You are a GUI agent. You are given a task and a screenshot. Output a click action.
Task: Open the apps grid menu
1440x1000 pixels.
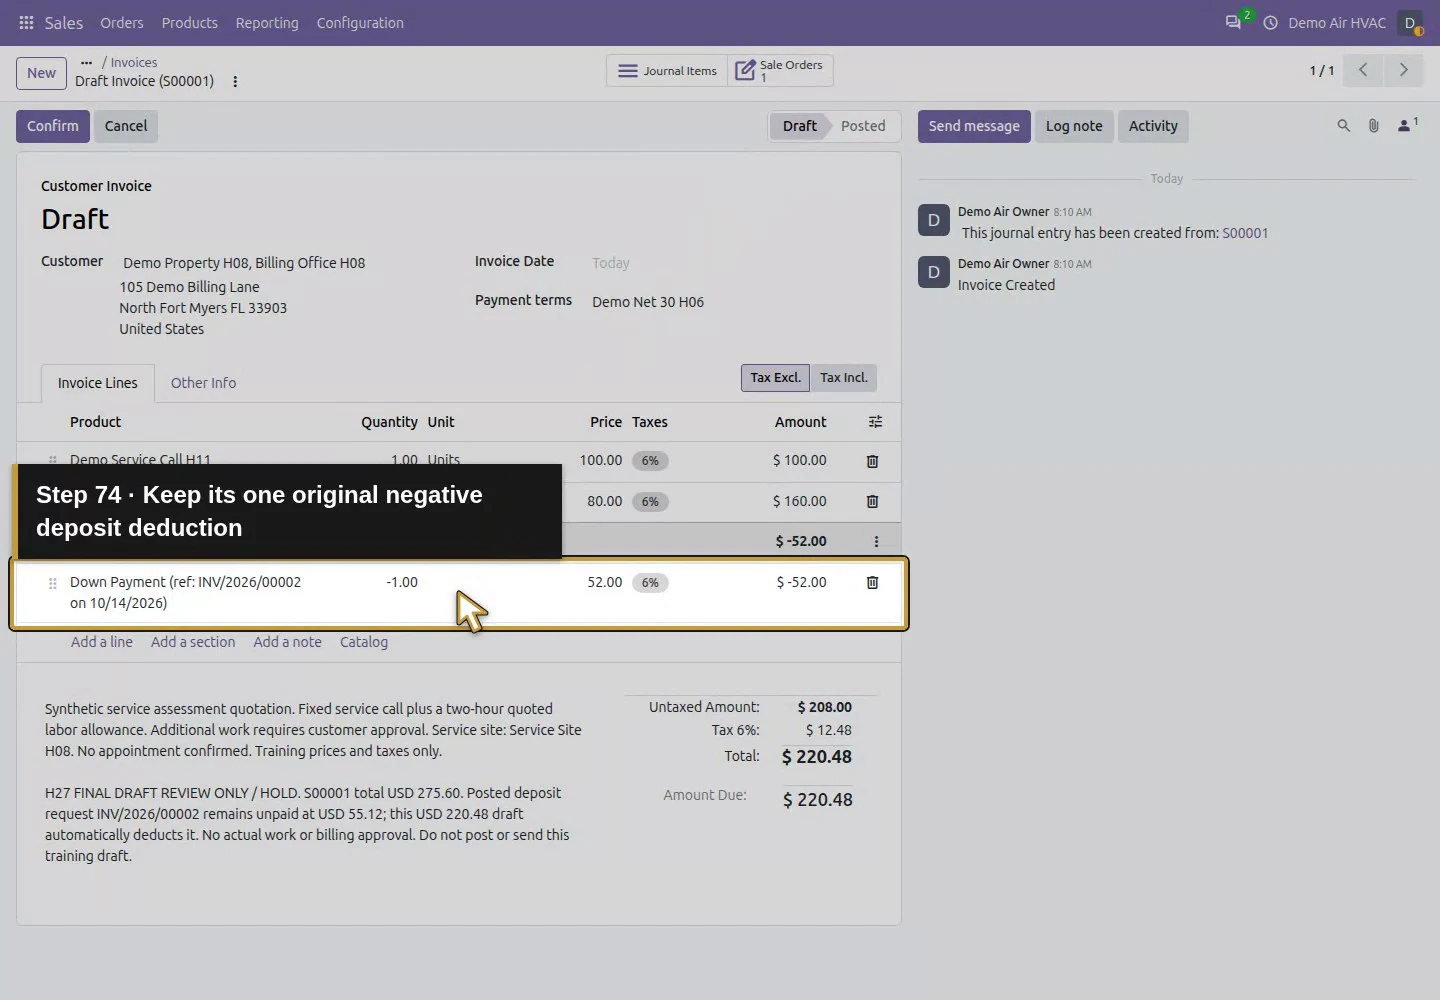tap(26, 22)
